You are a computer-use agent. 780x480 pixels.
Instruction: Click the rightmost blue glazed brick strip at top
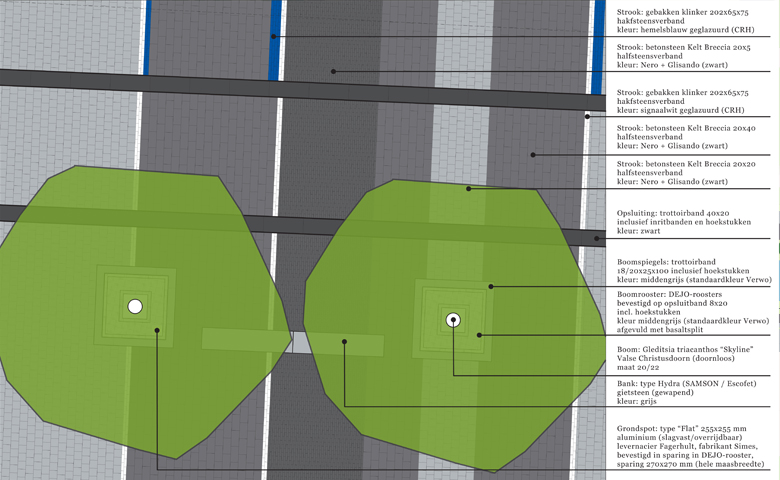(x=598, y=47)
